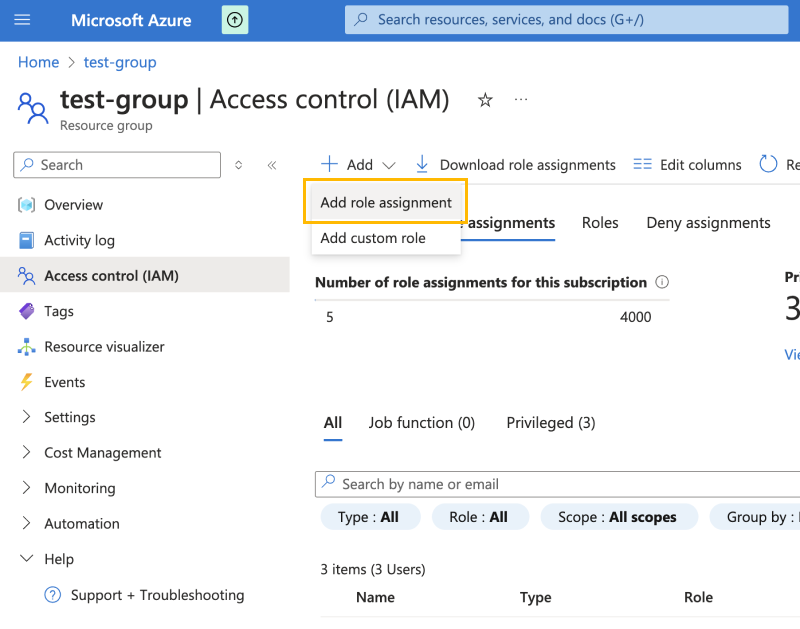
Task: Collapse the Help section
Action: pos(59,559)
